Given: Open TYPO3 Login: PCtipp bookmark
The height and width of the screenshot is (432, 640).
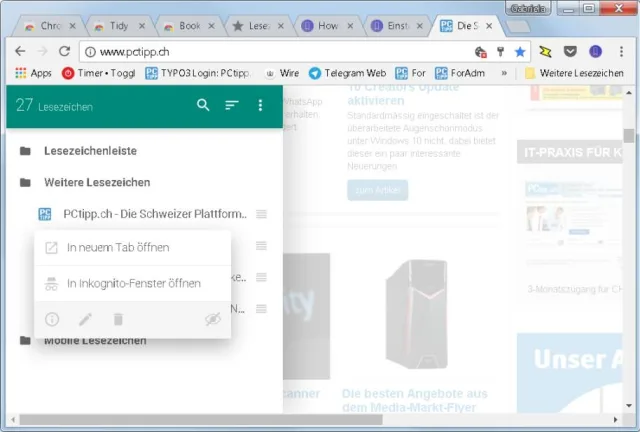Looking at the screenshot, I should [x=198, y=73].
